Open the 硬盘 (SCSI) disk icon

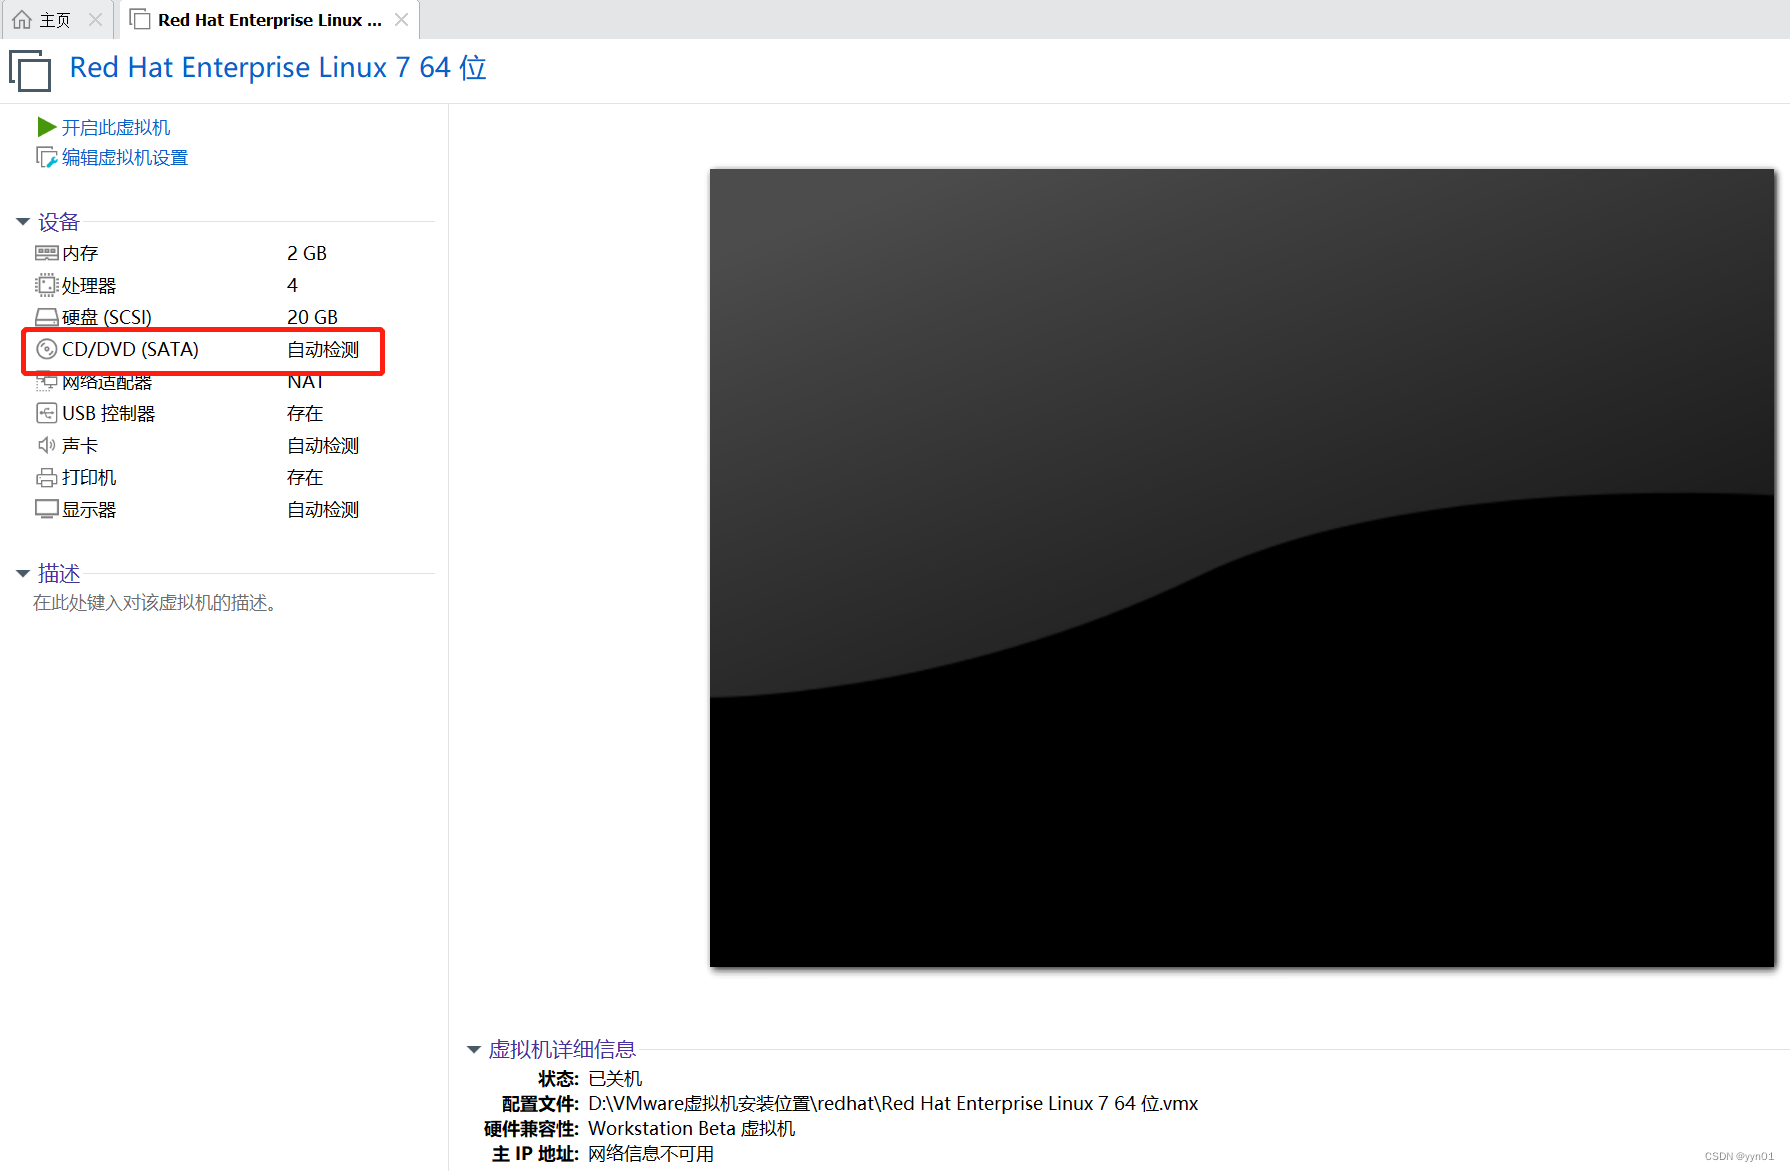tap(47, 317)
